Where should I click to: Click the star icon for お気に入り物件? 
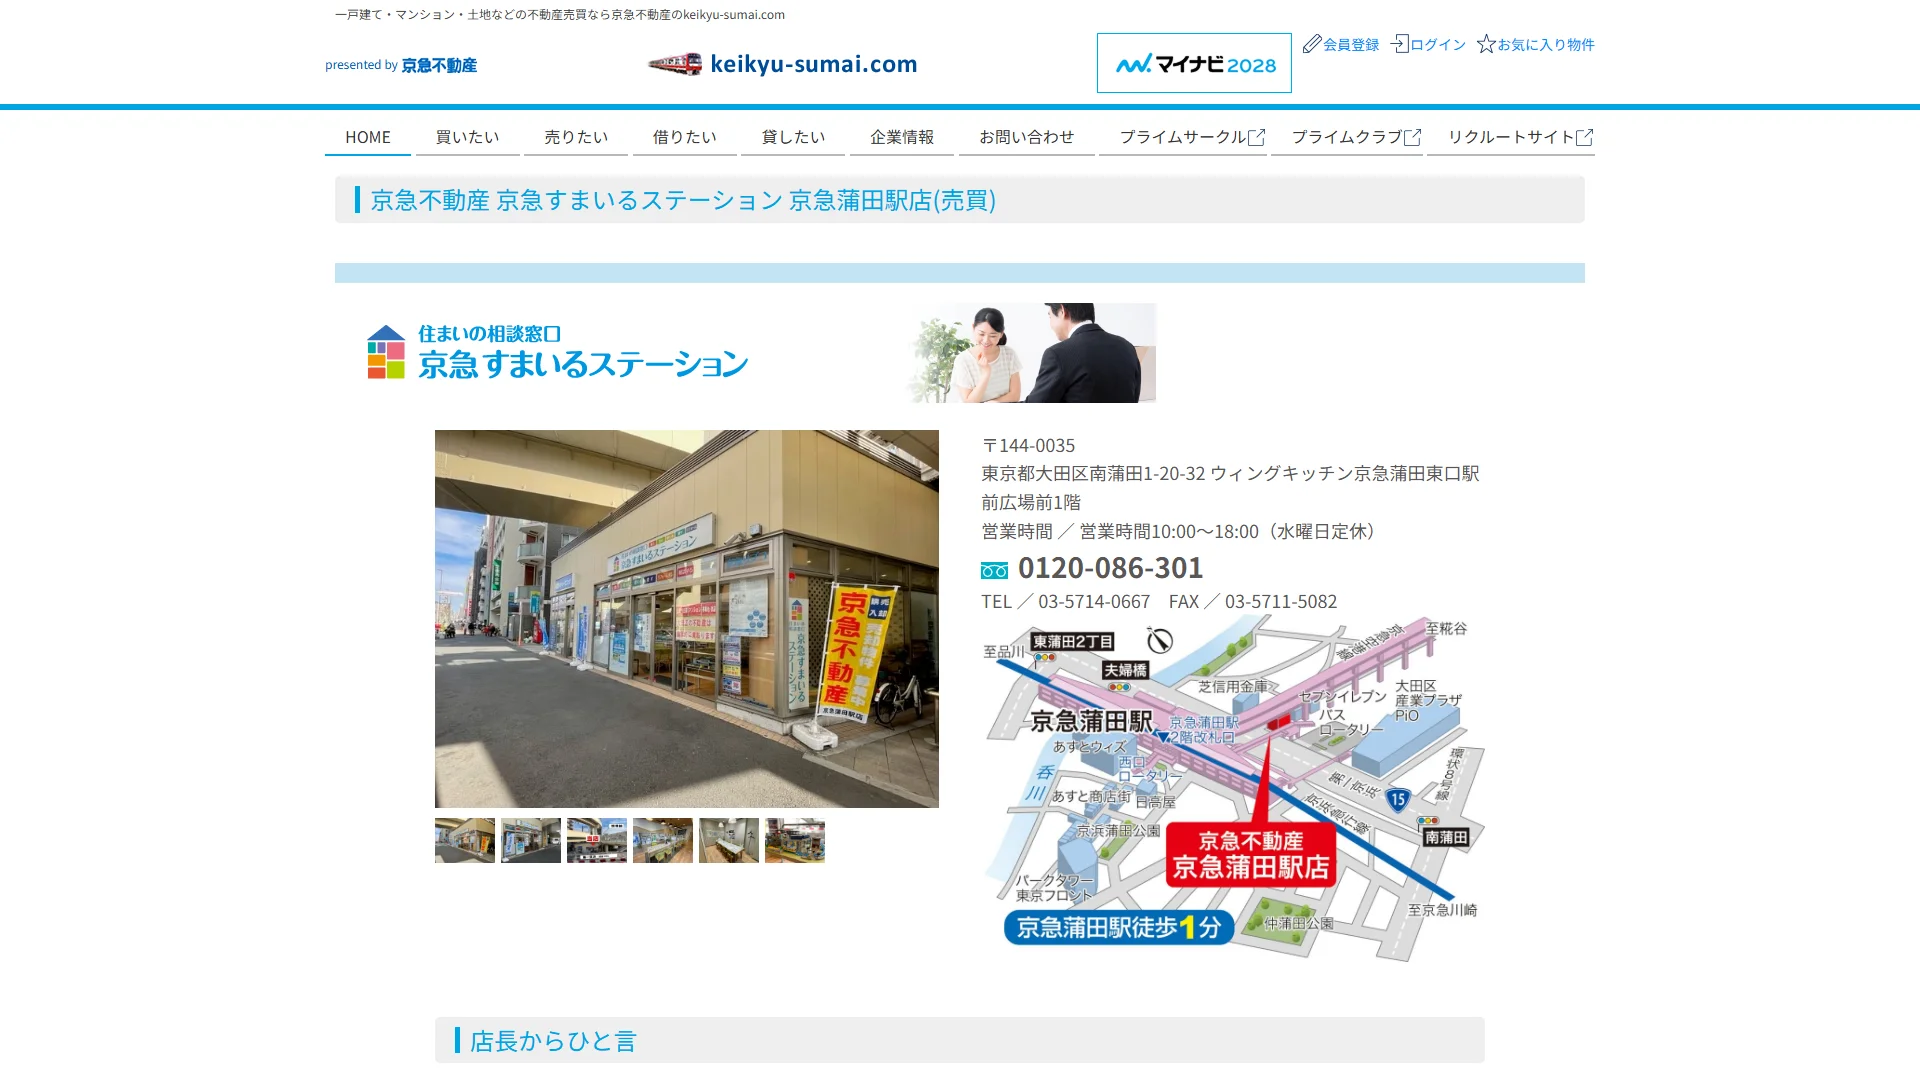(x=1486, y=44)
